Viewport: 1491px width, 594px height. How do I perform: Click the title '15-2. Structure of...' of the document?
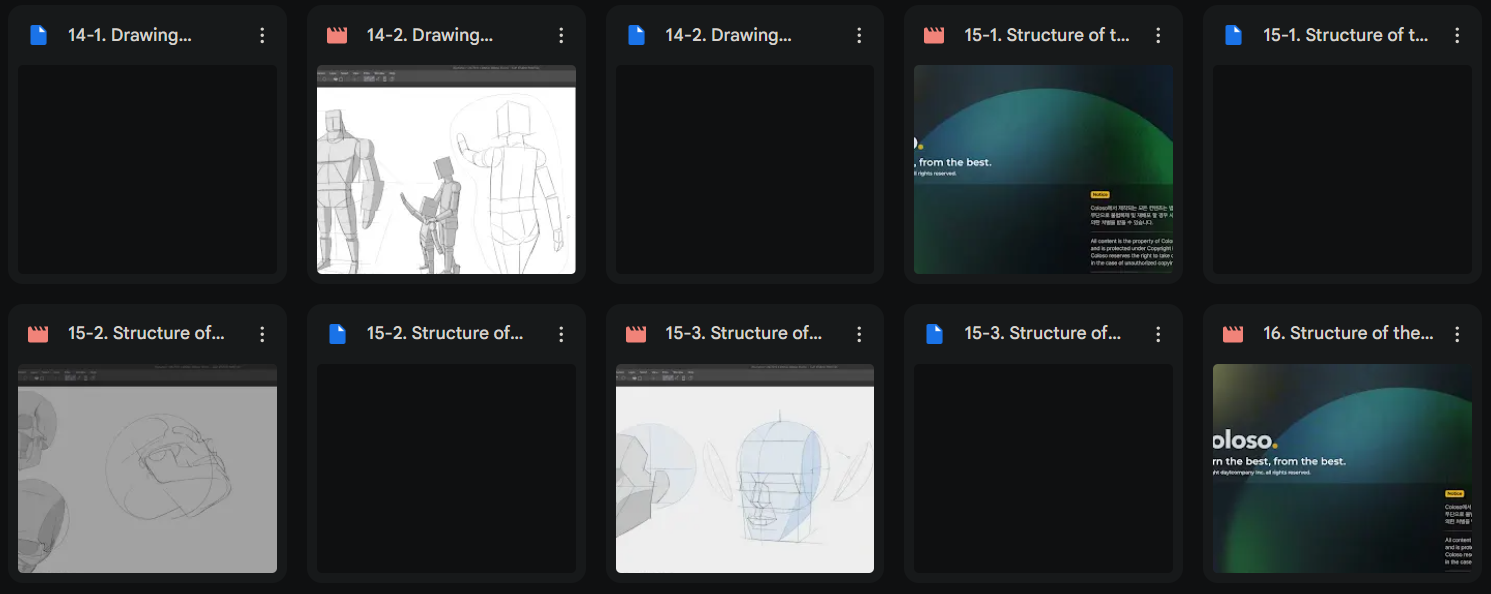pyautogui.click(x=445, y=334)
